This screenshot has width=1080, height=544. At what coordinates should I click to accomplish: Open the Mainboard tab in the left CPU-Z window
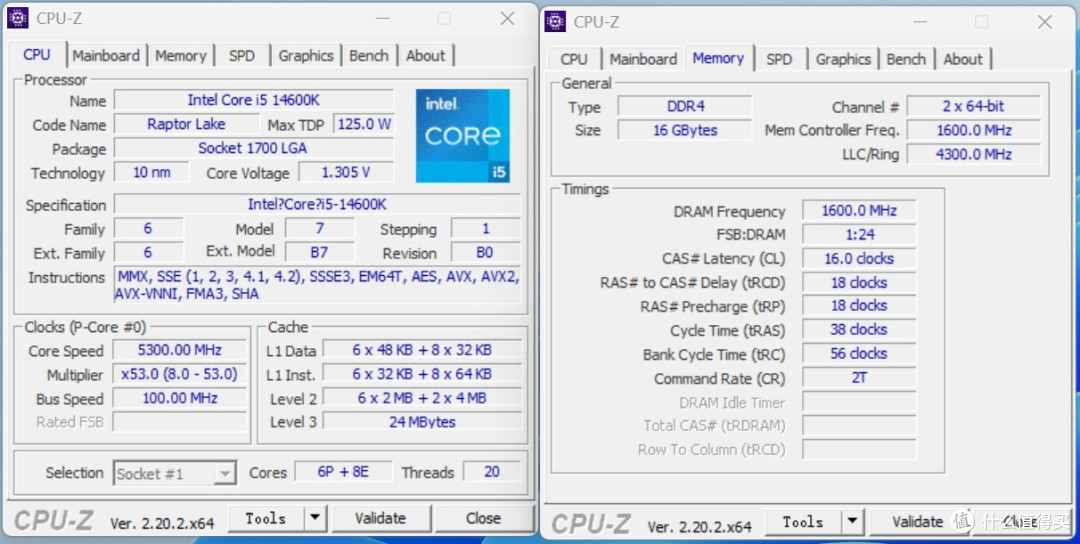[x=106, y=56]
